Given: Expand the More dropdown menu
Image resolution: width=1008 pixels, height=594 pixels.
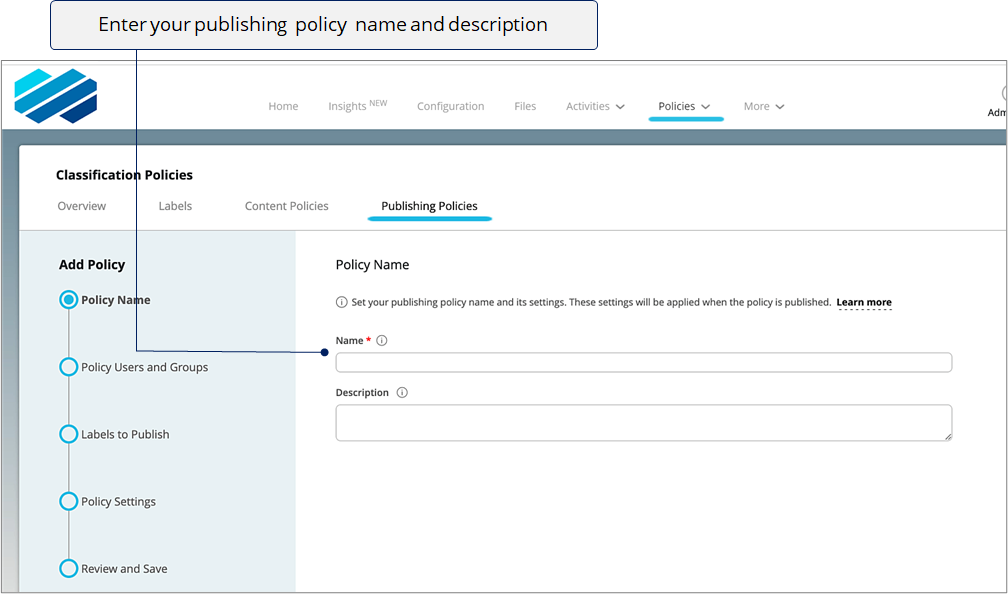Looking at the screenshot, I should click(764, 106).
